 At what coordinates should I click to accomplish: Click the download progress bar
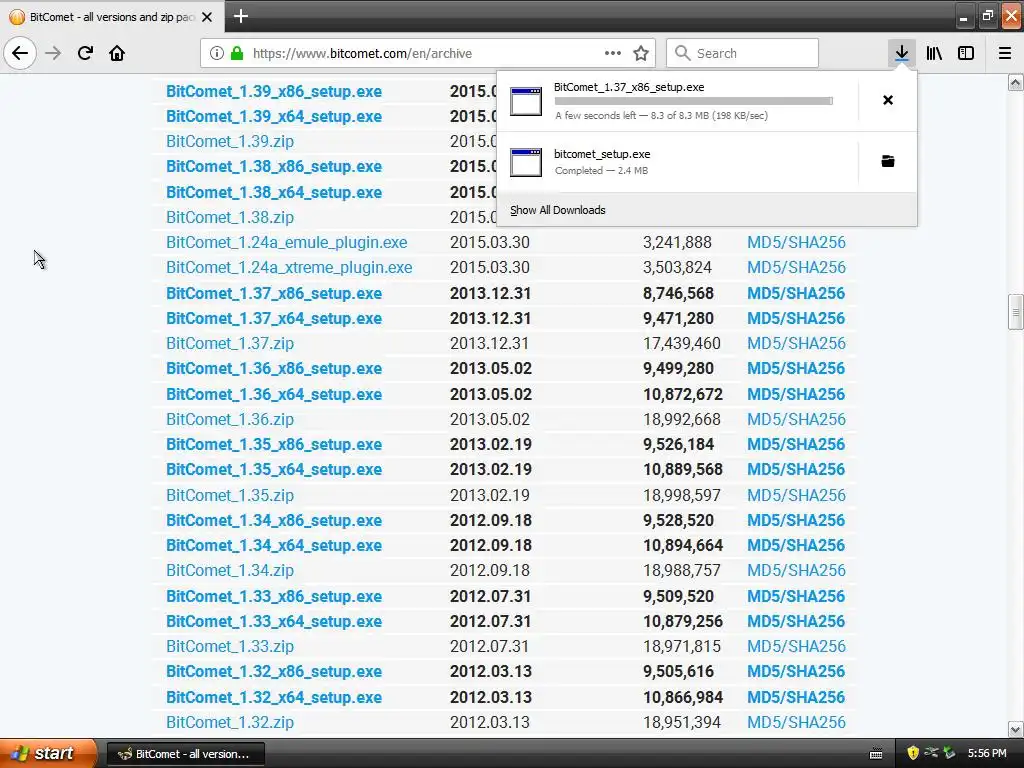[x=694, y=101]
